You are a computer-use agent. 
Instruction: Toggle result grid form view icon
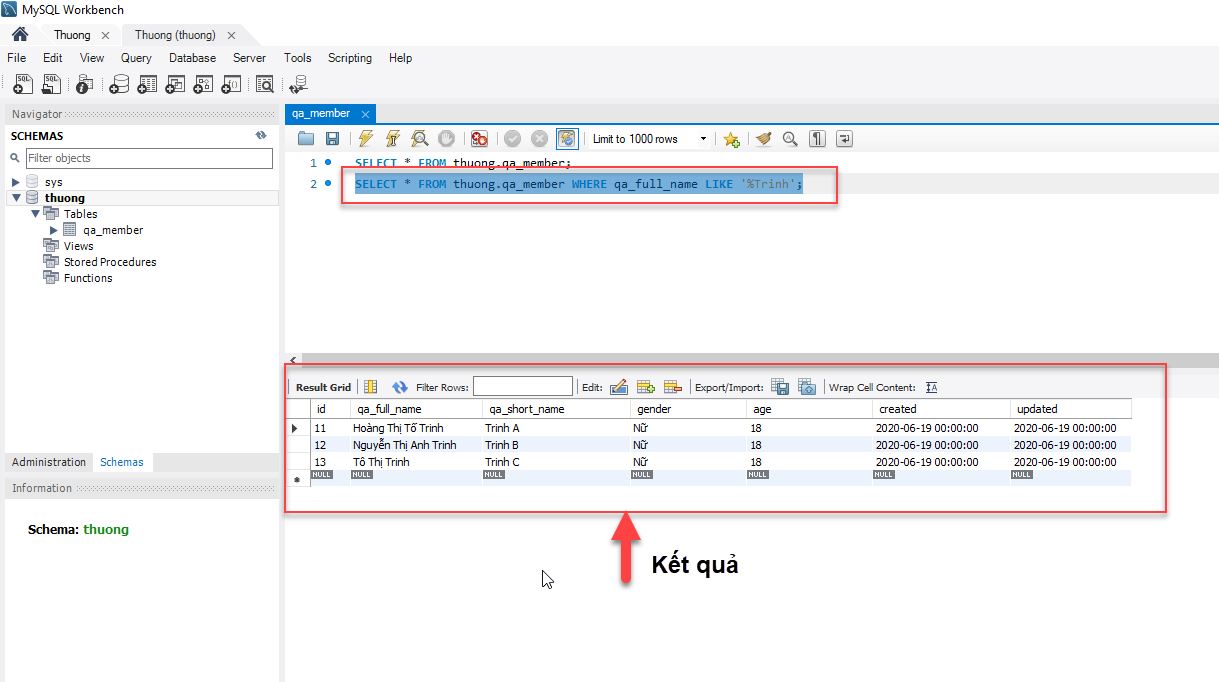[x=371, y=387]
